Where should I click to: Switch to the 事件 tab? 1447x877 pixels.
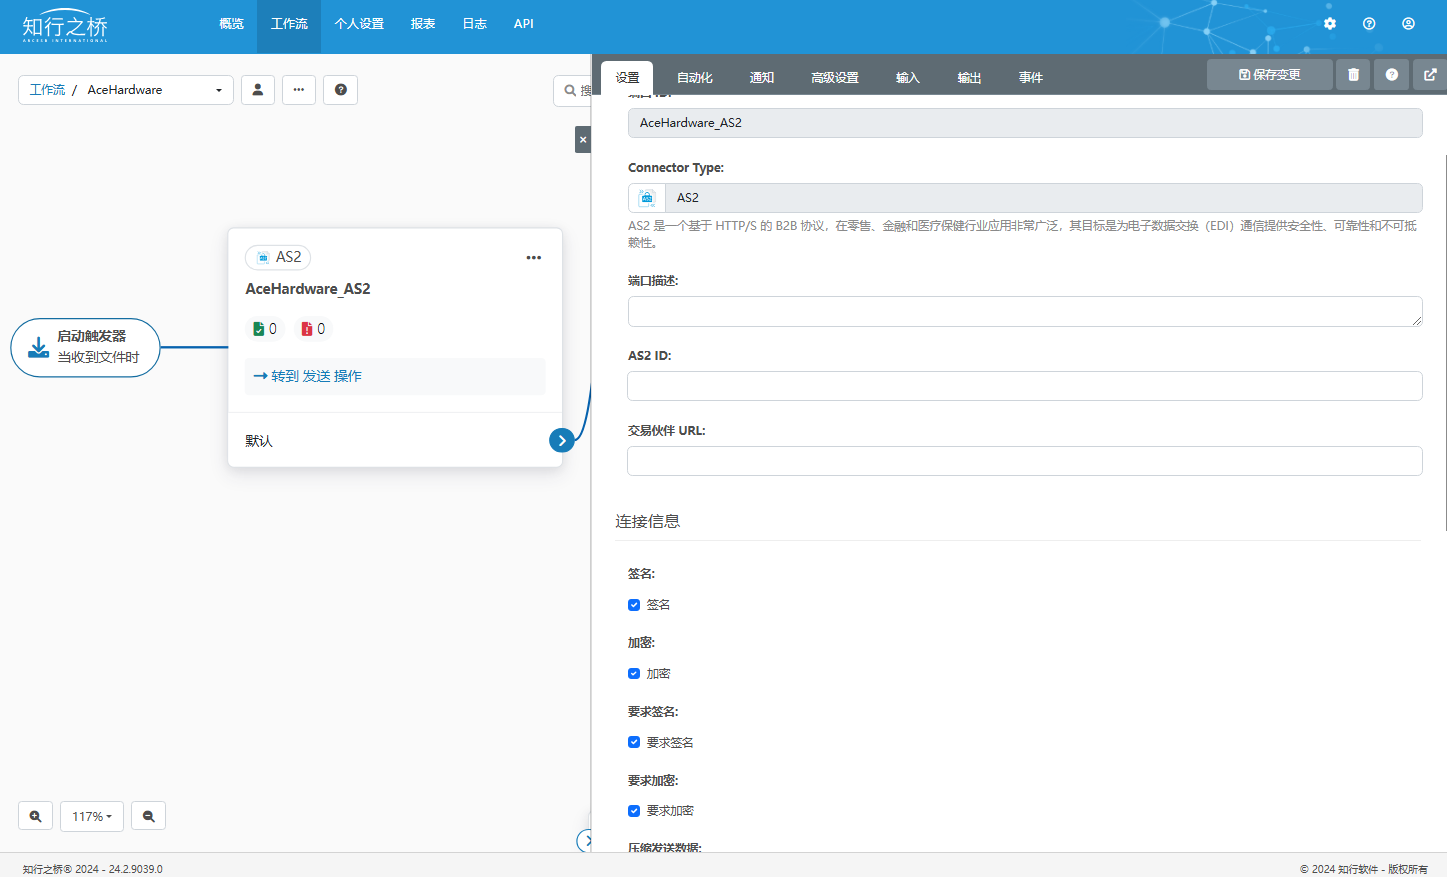[1031, 78]
